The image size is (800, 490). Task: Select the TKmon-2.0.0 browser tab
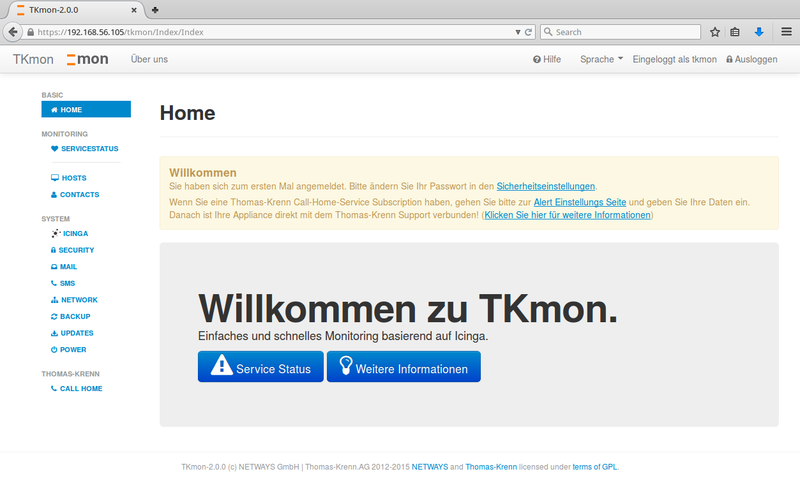click(77, 10)
